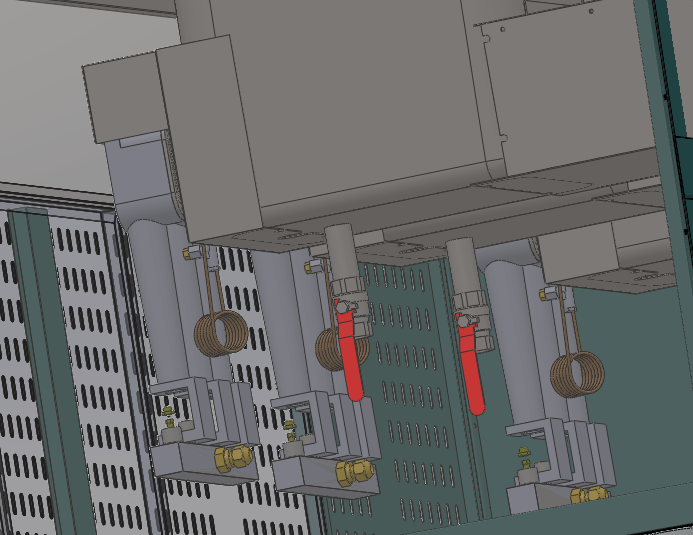Pick the middle gray clamp bracket
The width and height of the screenshot is (693, 535).
tap(325, 426)
